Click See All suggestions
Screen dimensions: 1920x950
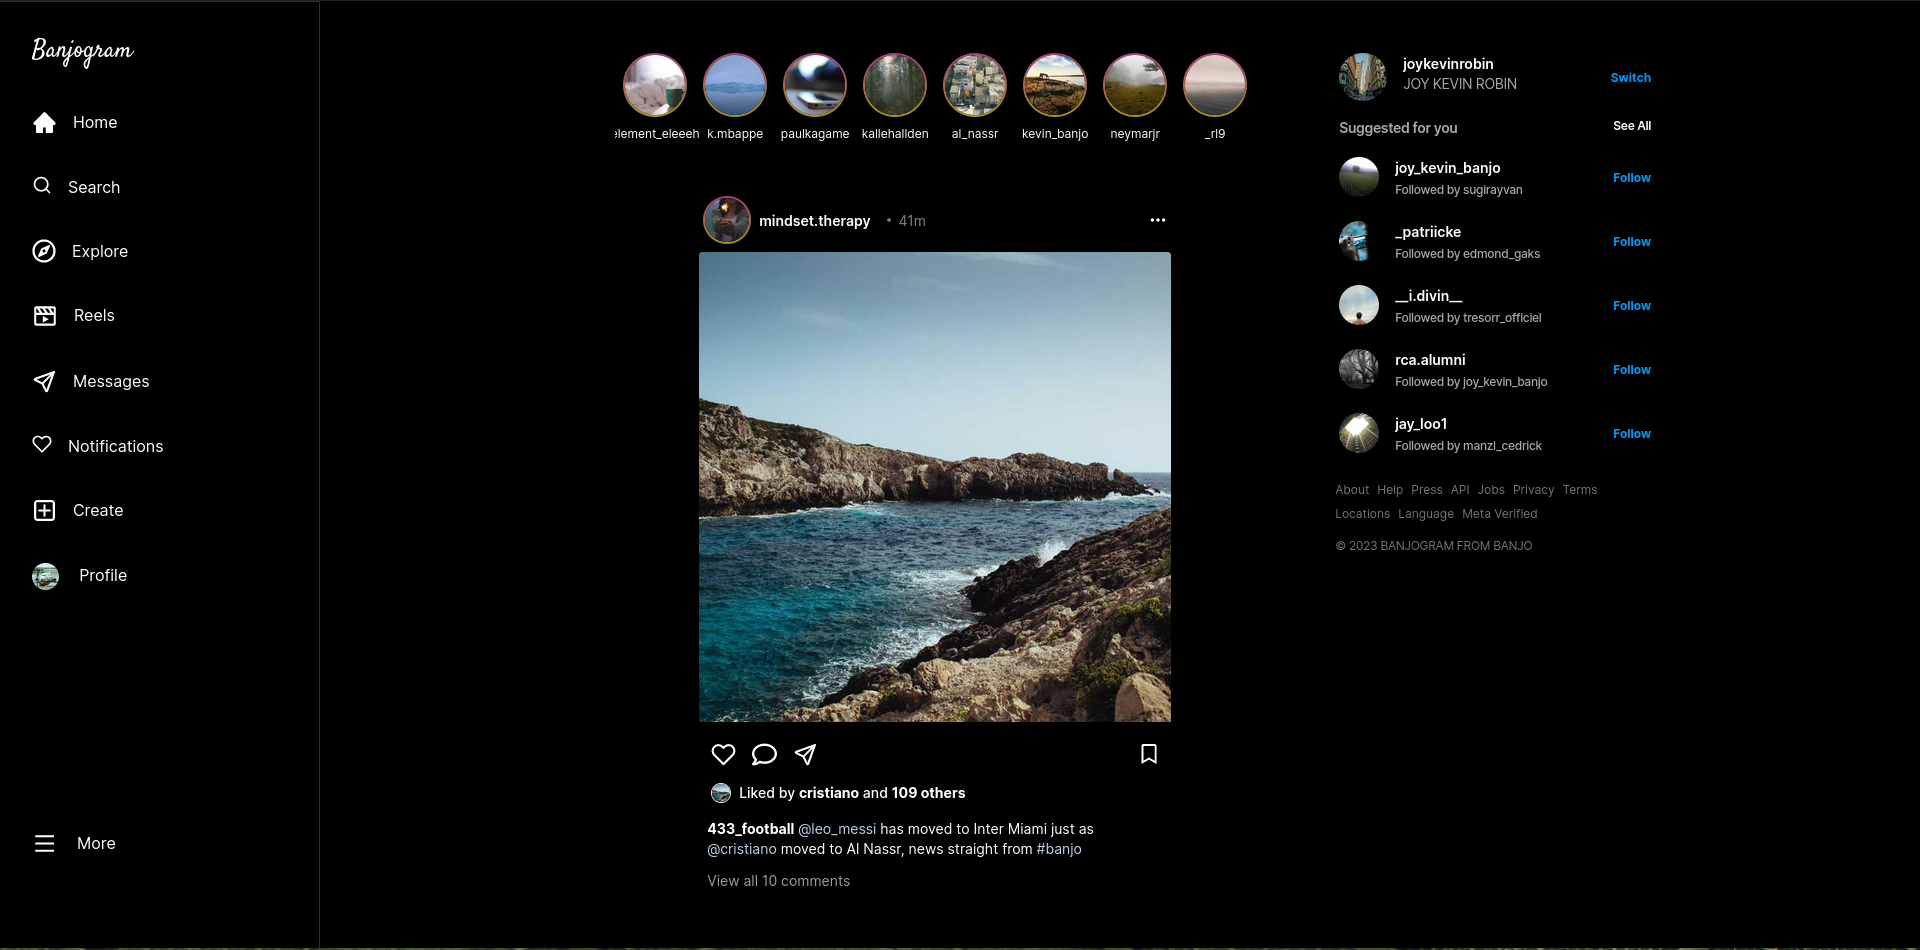point(1632,126)
